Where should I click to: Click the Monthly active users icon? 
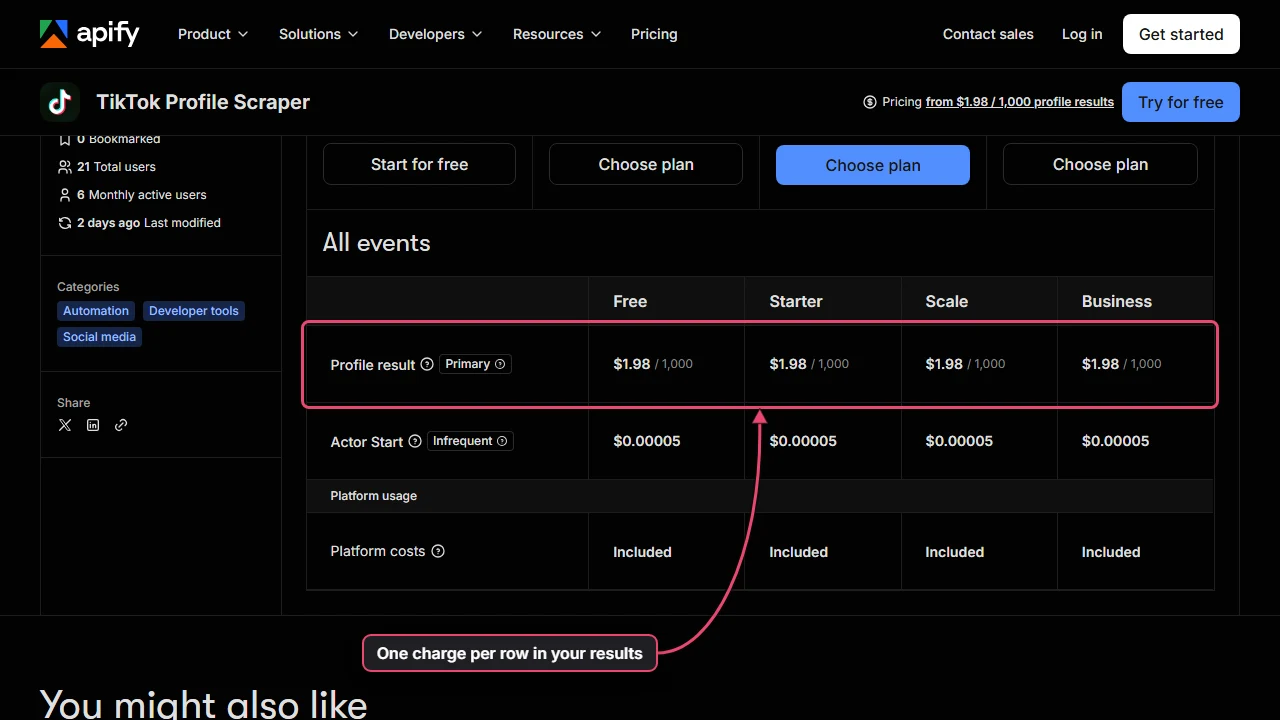[65, 195]
